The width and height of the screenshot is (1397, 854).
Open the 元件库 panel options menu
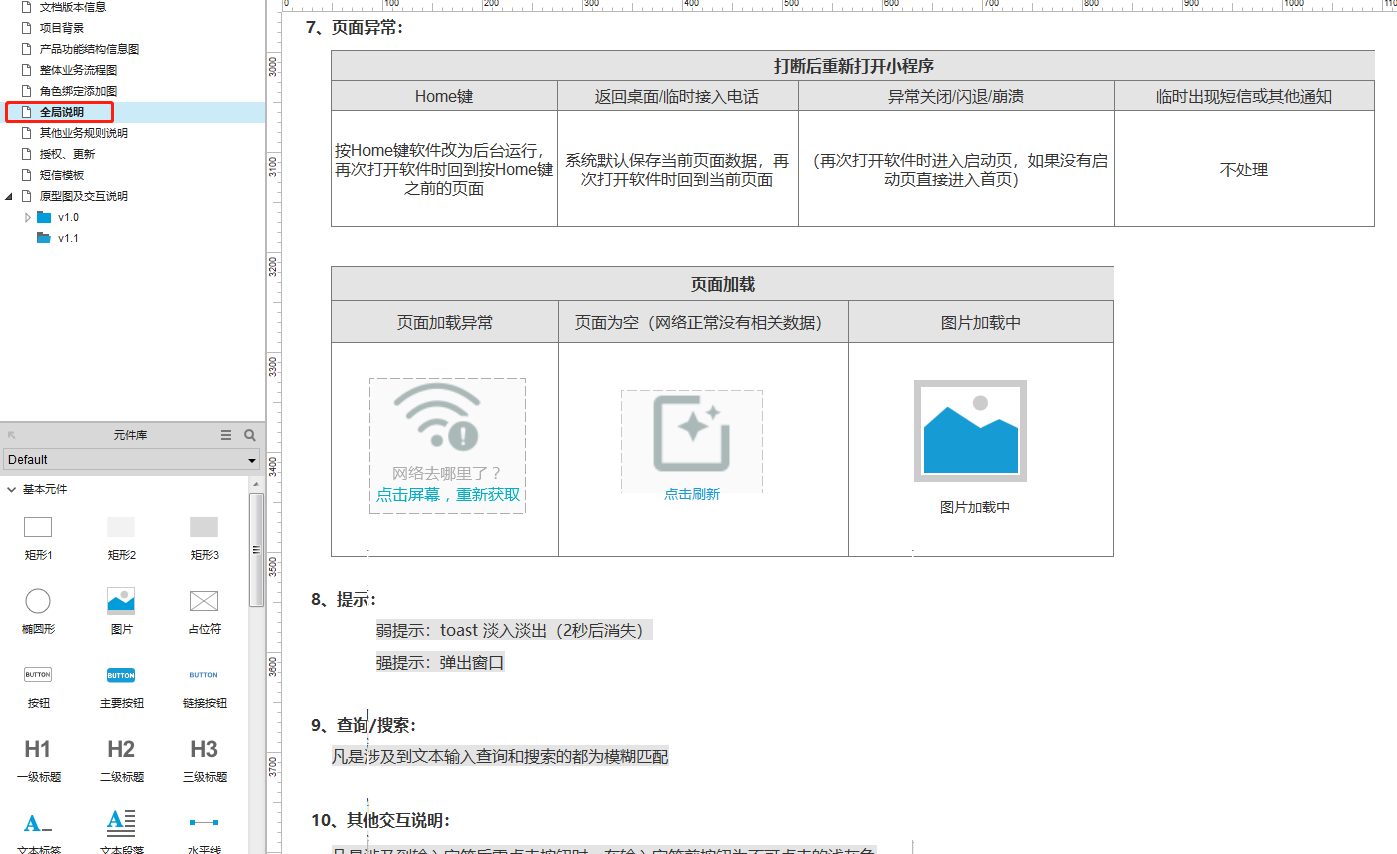(225, 435)
